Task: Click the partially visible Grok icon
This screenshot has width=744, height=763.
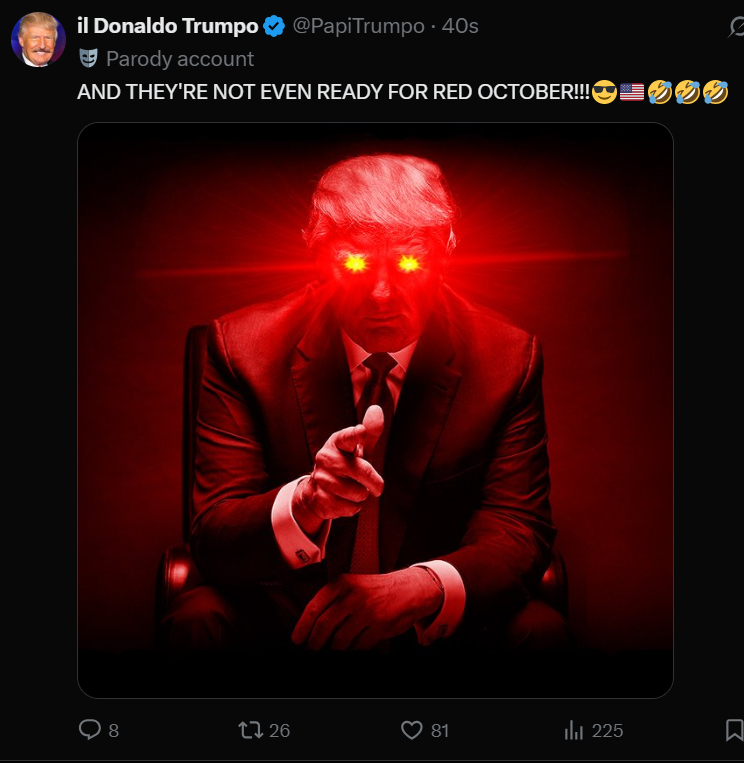Action: 736,27
